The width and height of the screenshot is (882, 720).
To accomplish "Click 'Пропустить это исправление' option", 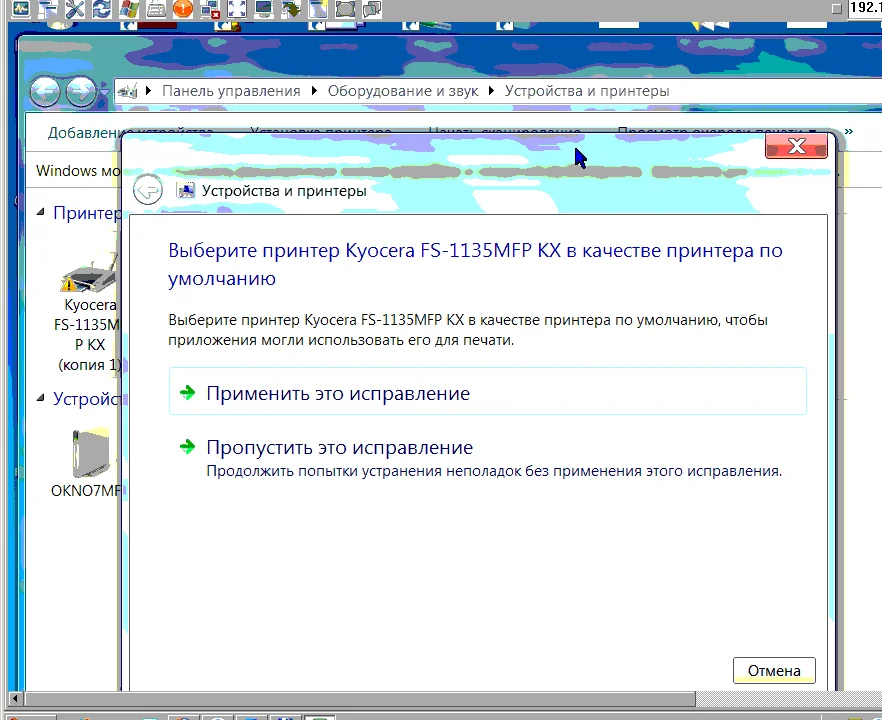I will coord(339,448).
